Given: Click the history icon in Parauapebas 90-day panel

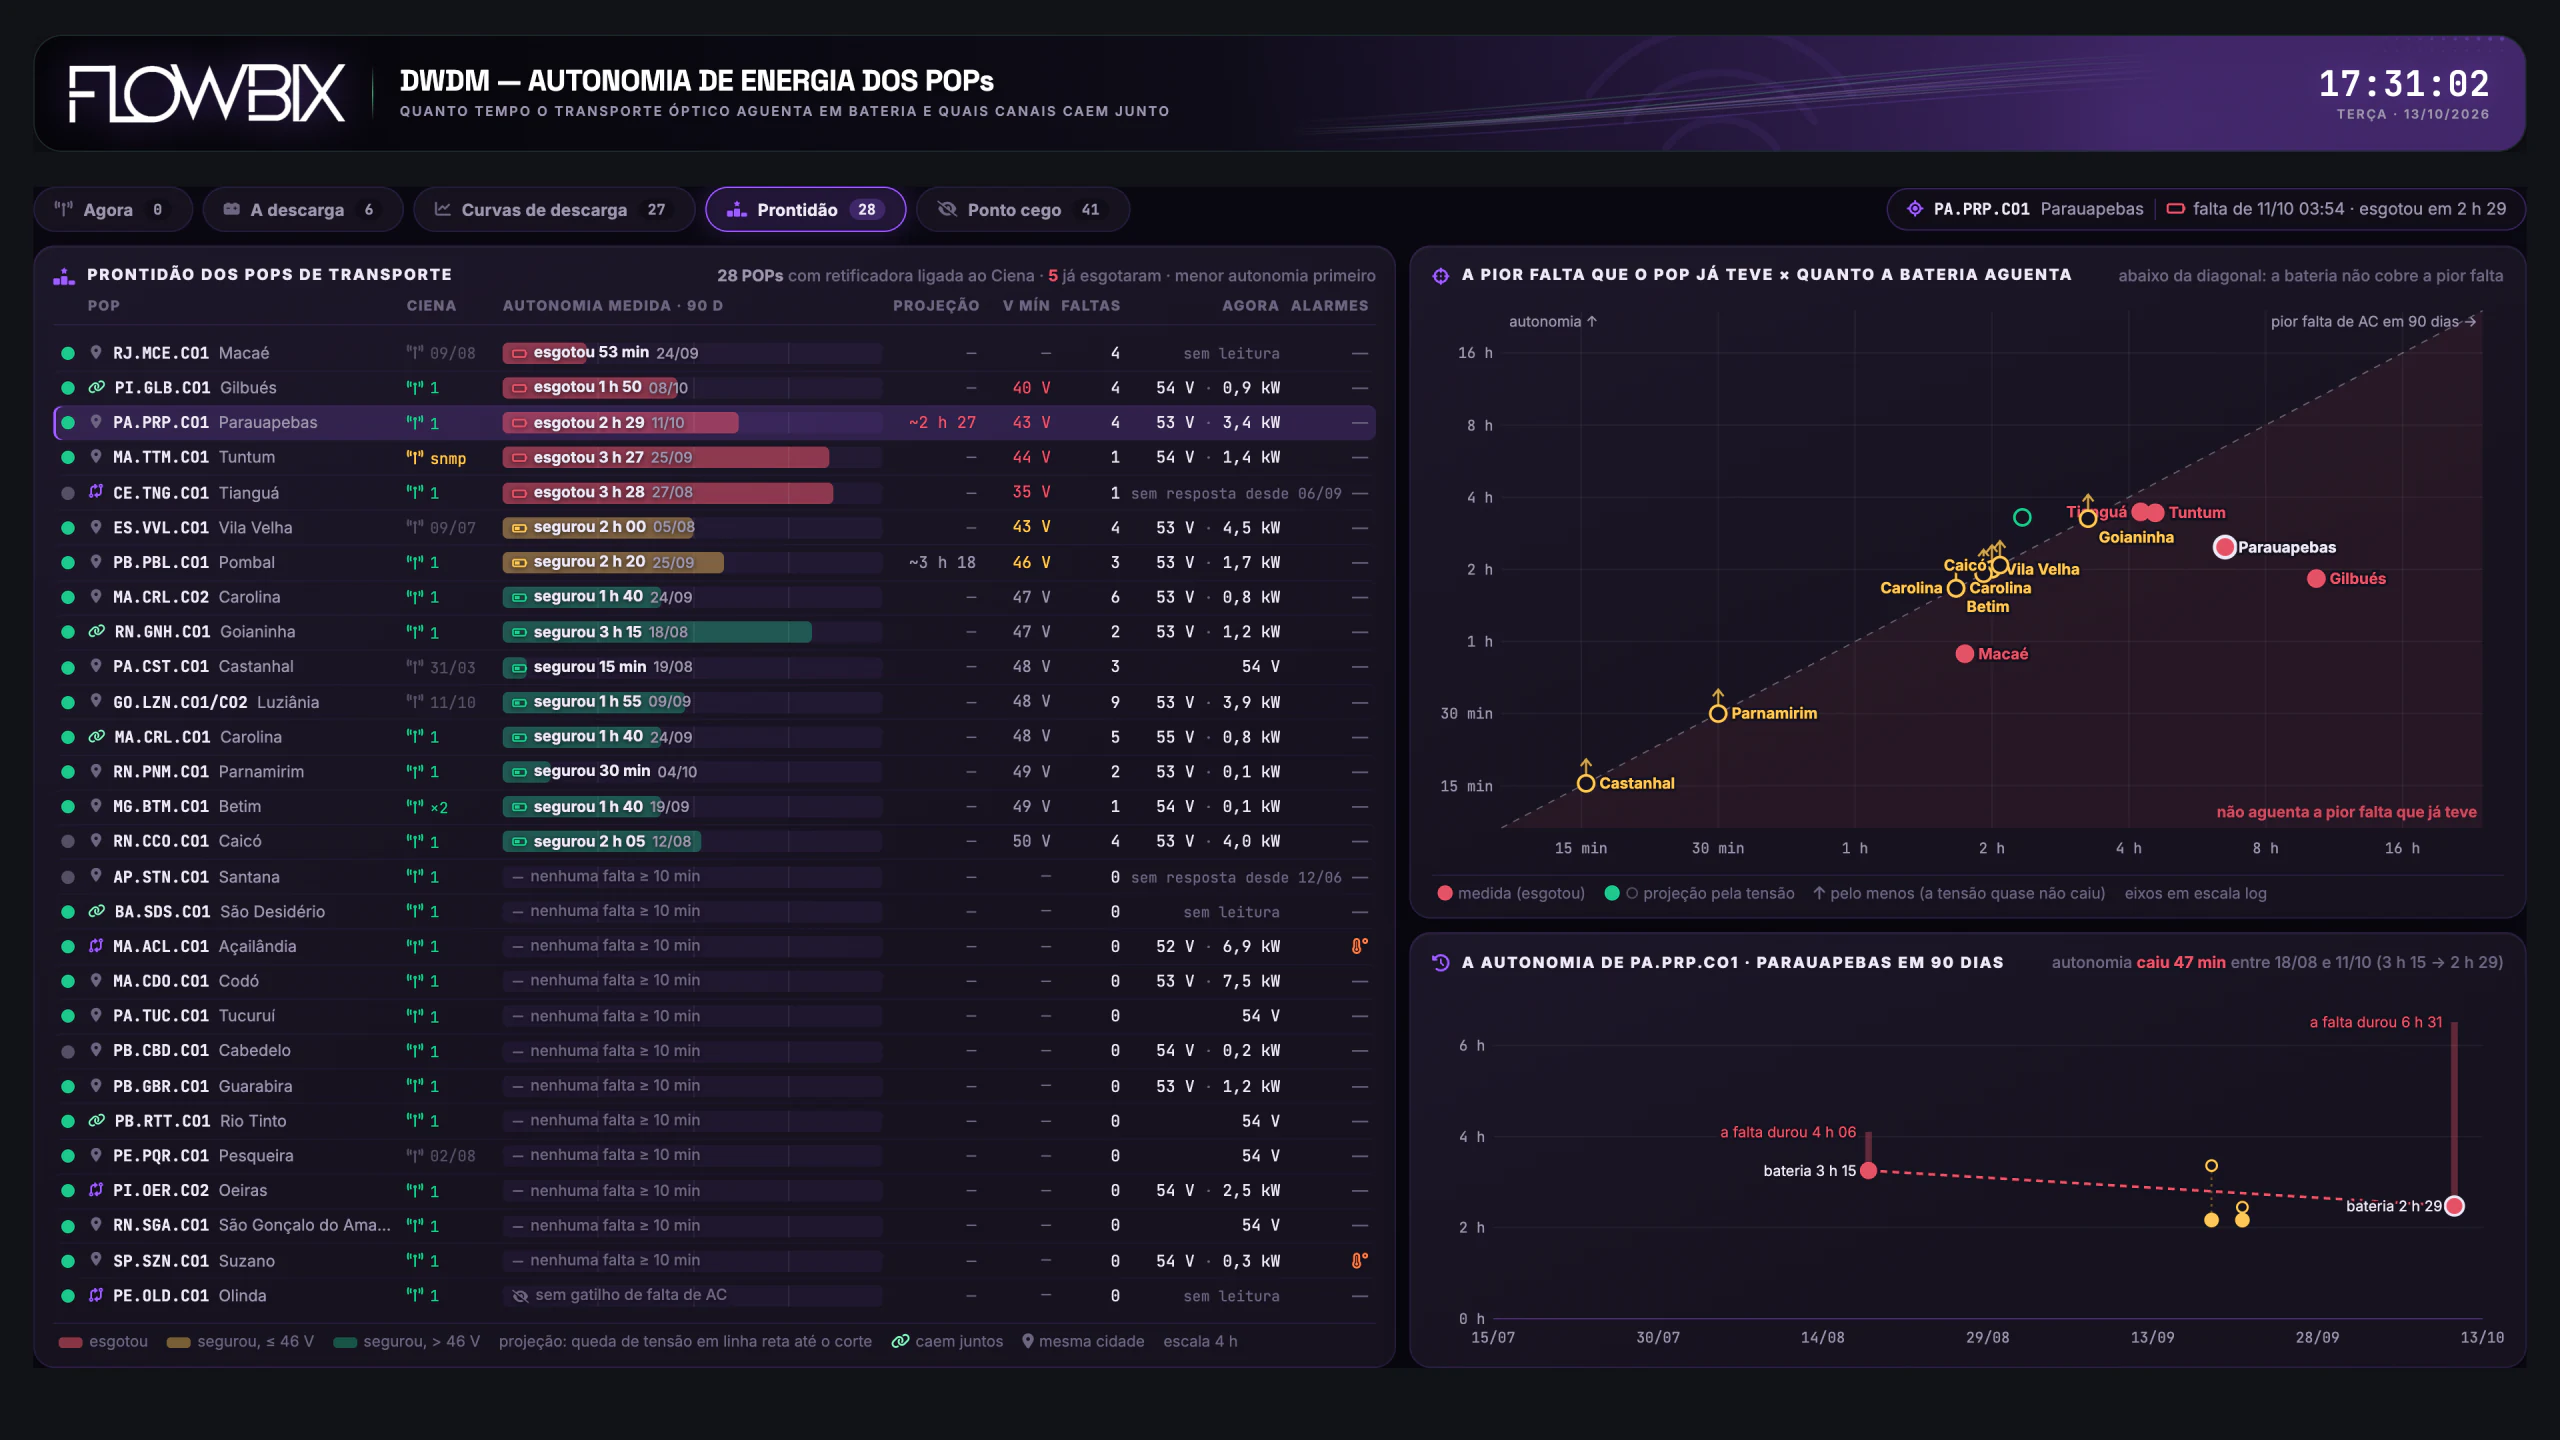Looking at the screenshot, I should click(x=1441, y=962).
